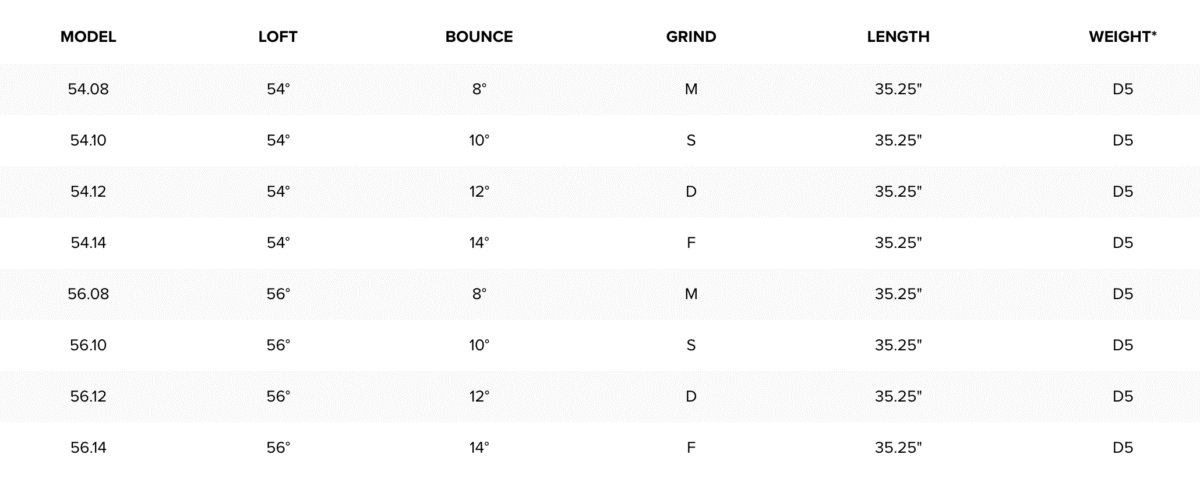Click the BOUNCE column header
This screenshot has width=1200, height=490.
click(x=479, y=37)
